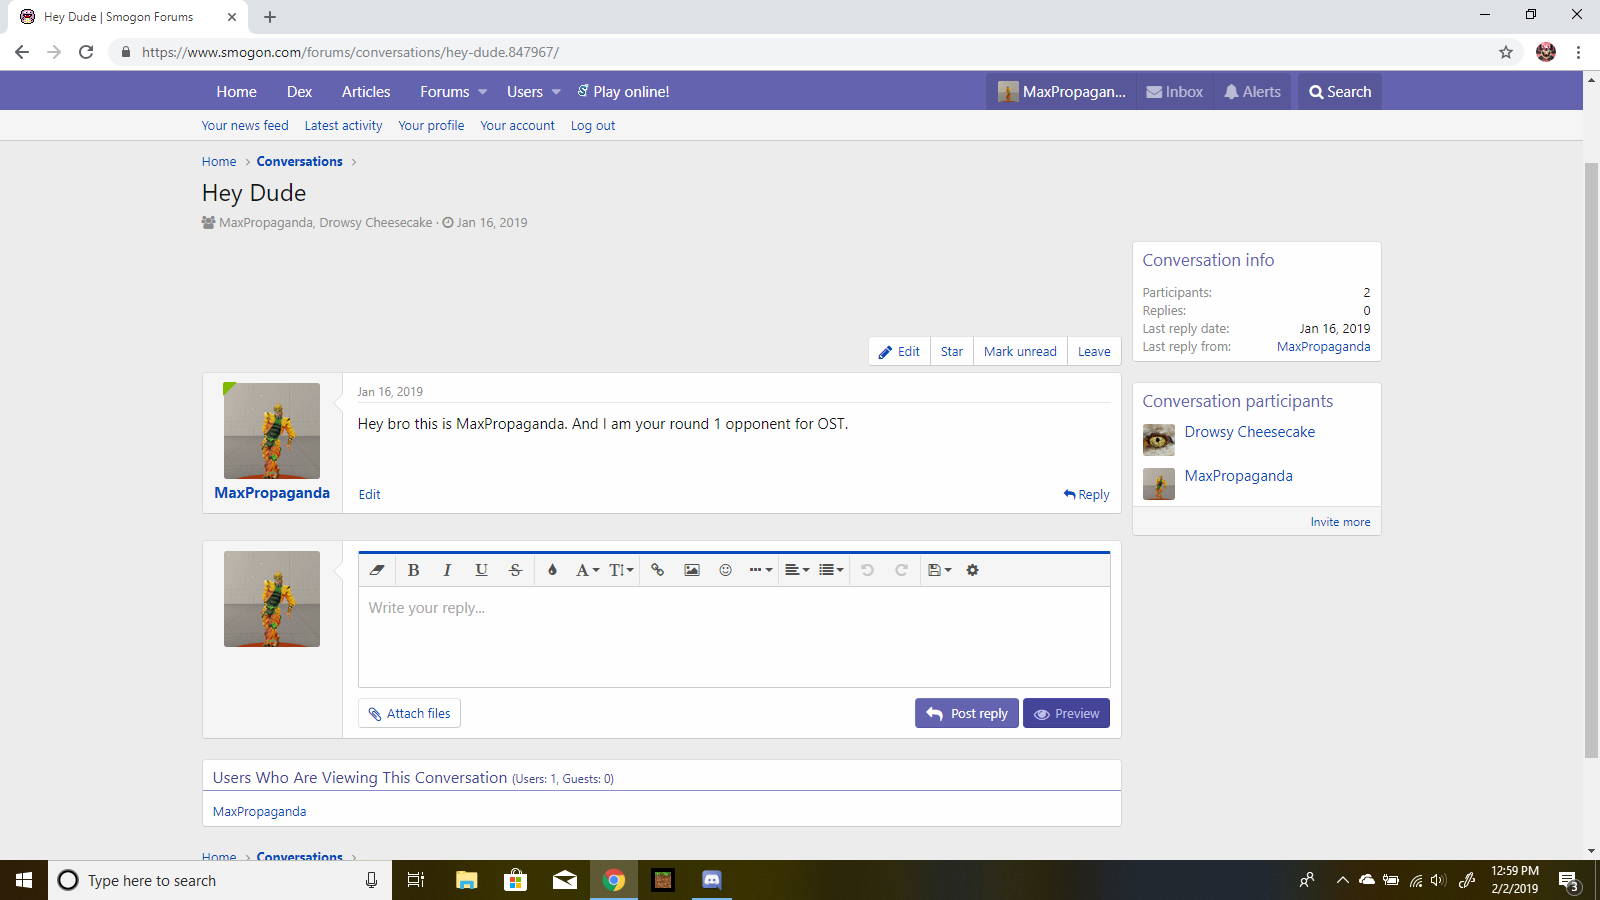
Task: Click the insert image icon in the editor
Action: pos(691,570)
